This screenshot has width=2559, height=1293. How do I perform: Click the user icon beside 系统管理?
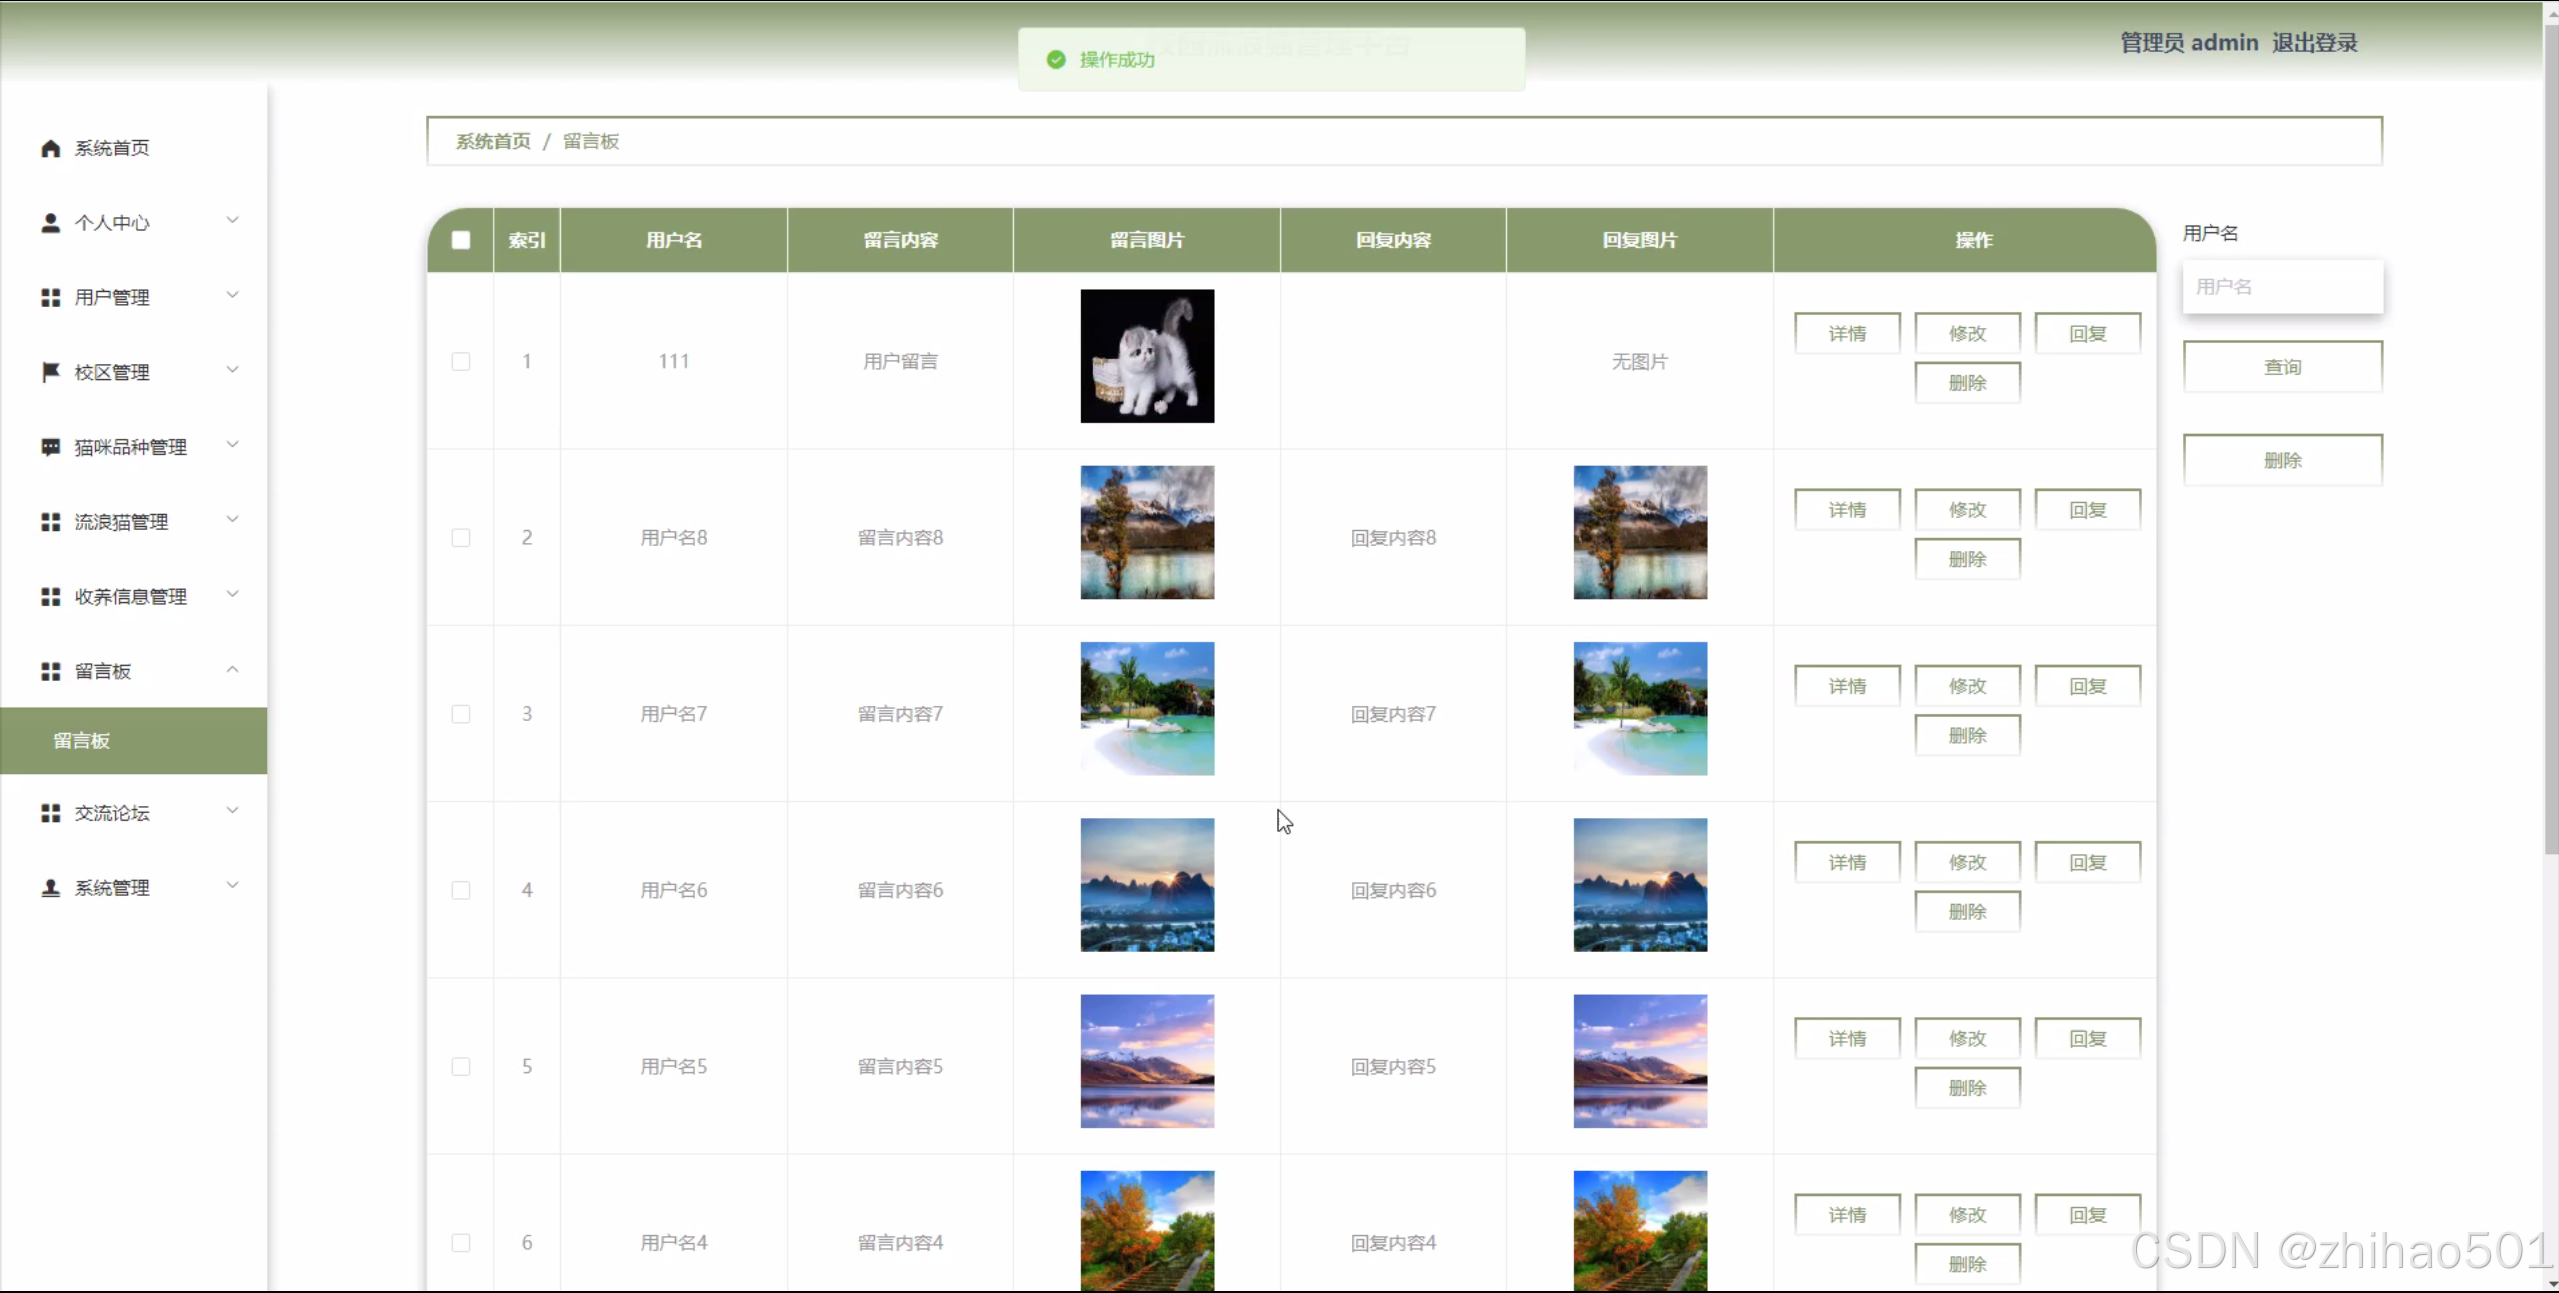[x=50, y=888]
